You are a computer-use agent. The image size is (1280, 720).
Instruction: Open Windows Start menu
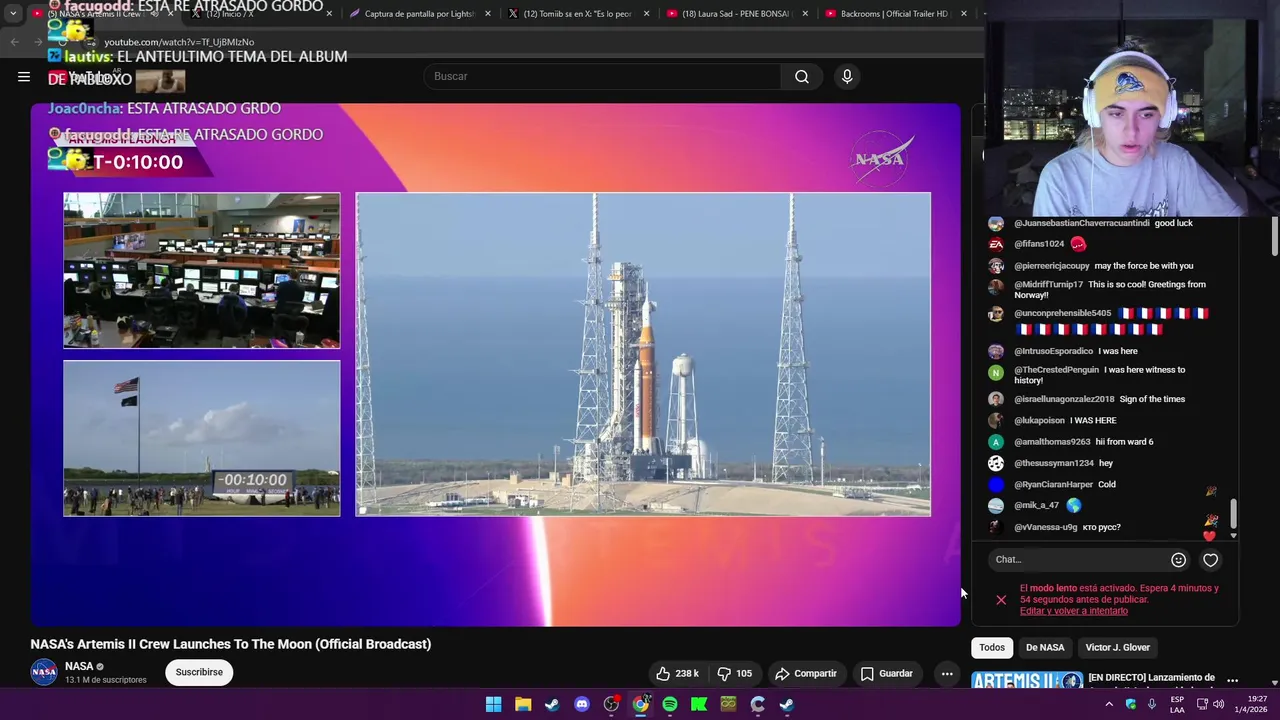click(x=494, y=704)
